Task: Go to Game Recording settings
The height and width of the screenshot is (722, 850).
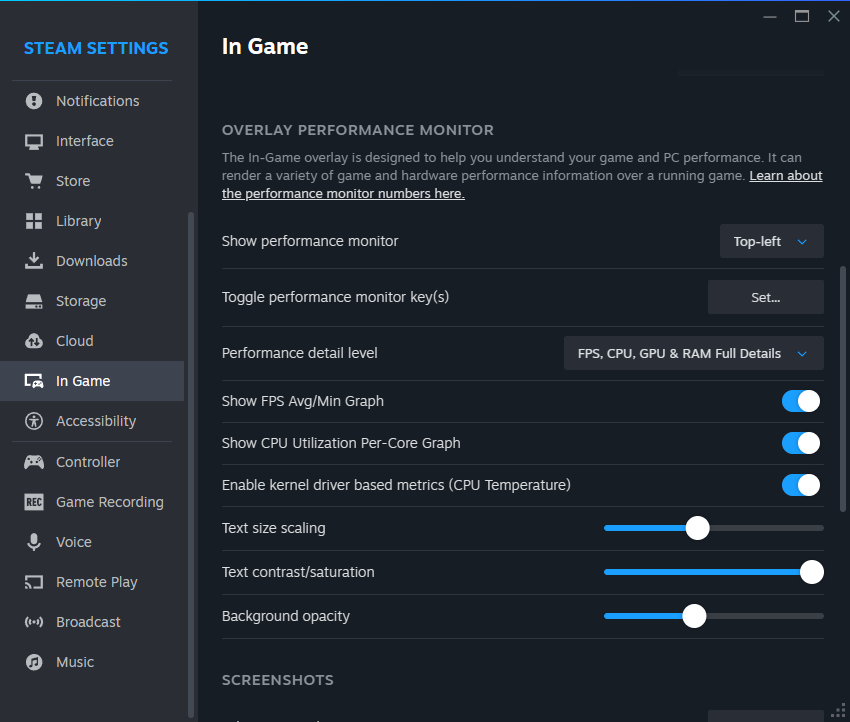Action: pyautogui.click(x=92, y=502)
